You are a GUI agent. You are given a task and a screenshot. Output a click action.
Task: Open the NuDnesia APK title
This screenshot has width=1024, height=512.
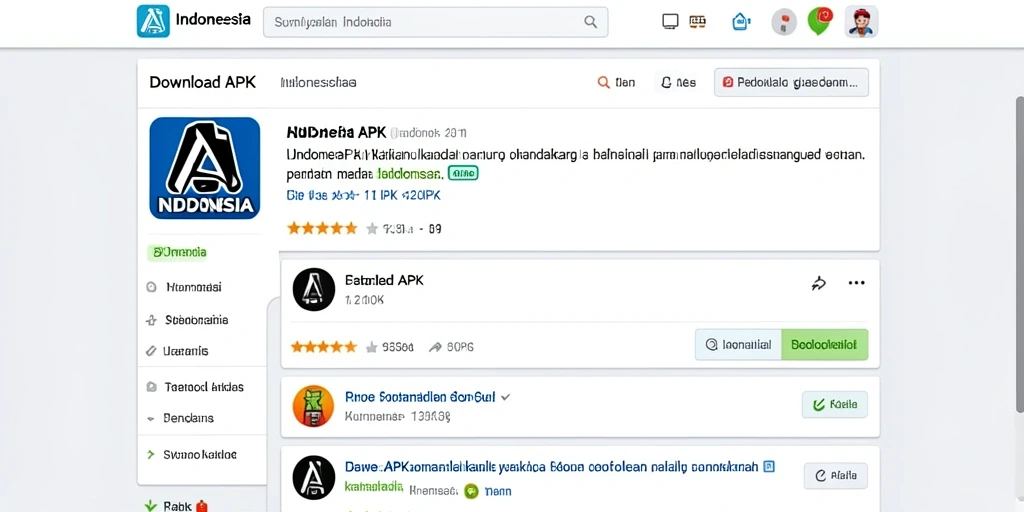336,133
